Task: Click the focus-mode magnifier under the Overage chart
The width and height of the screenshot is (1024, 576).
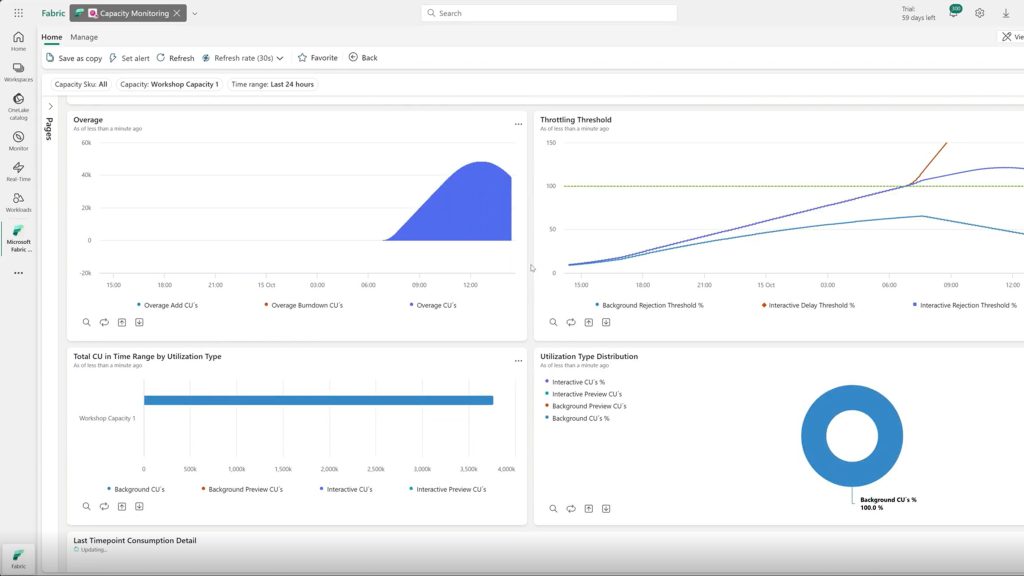Action: (86, 322)
